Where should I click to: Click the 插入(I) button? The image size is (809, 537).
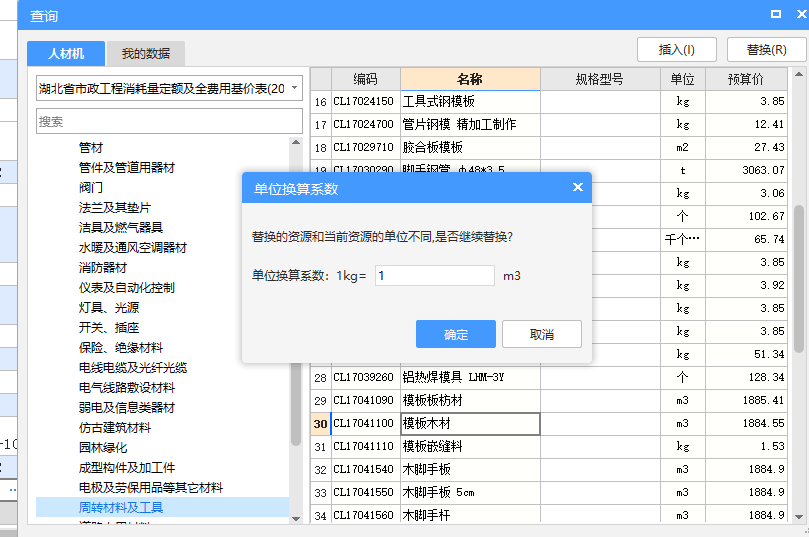click(676, 50)
